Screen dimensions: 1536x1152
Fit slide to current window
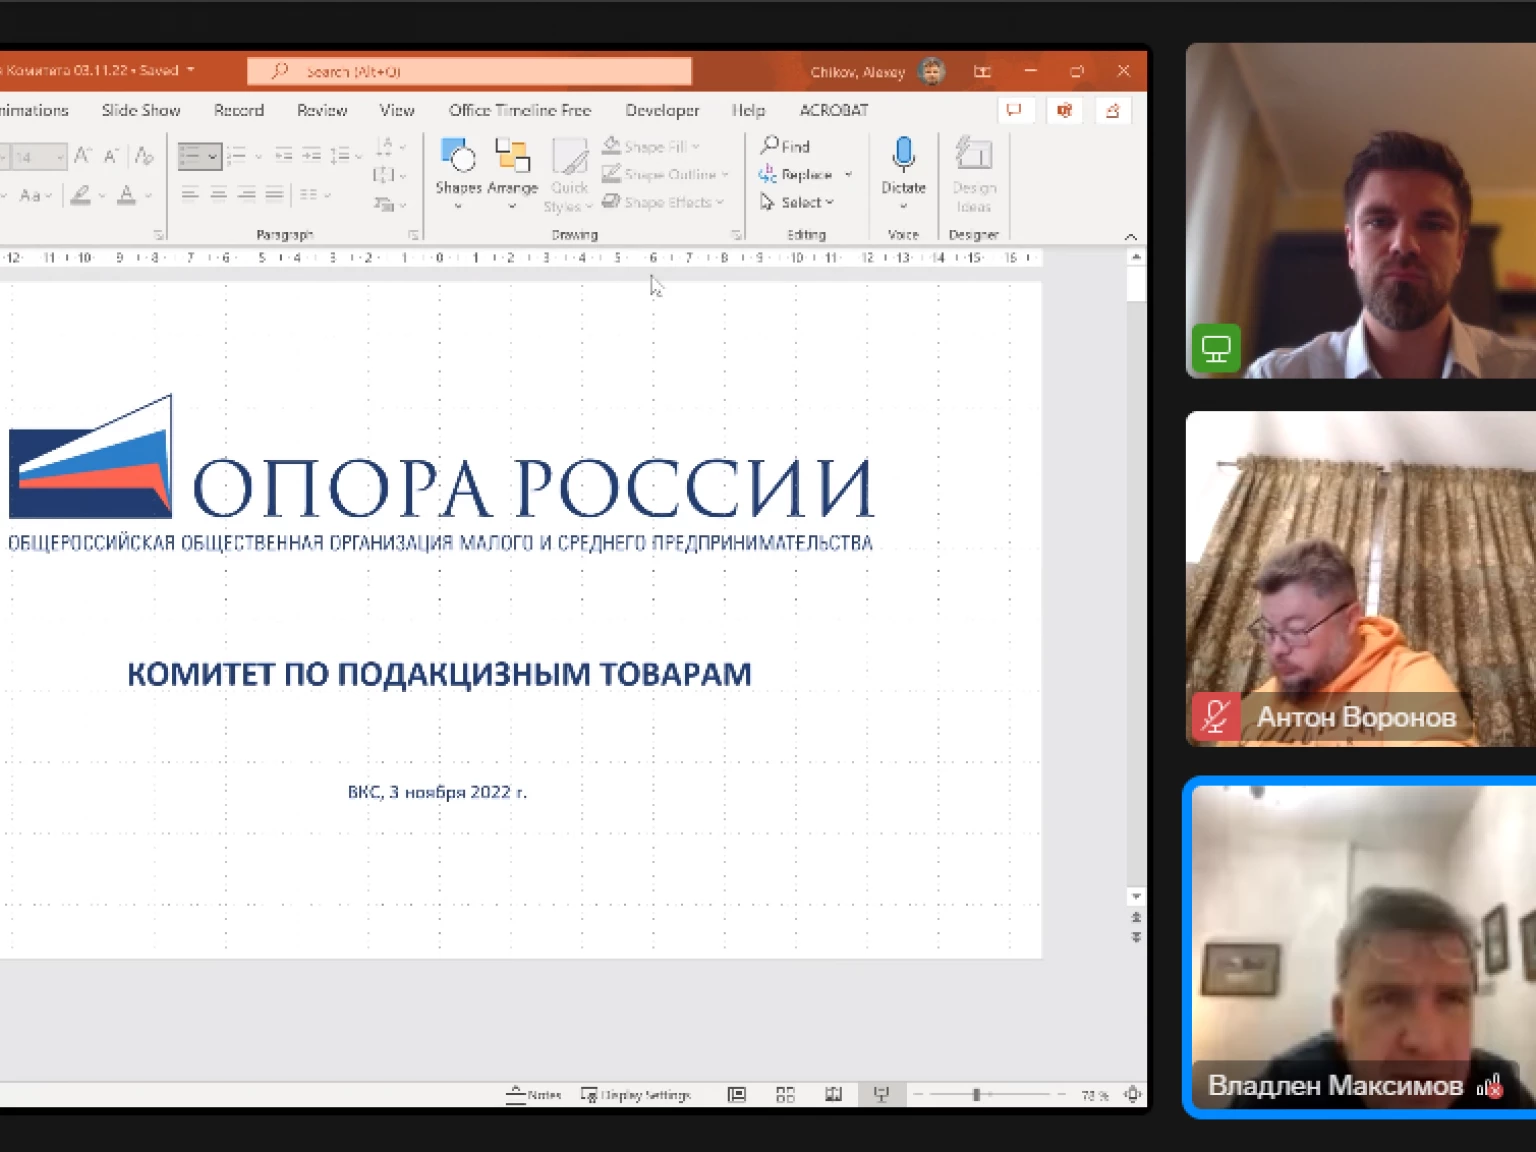tap(1132, 1095)
